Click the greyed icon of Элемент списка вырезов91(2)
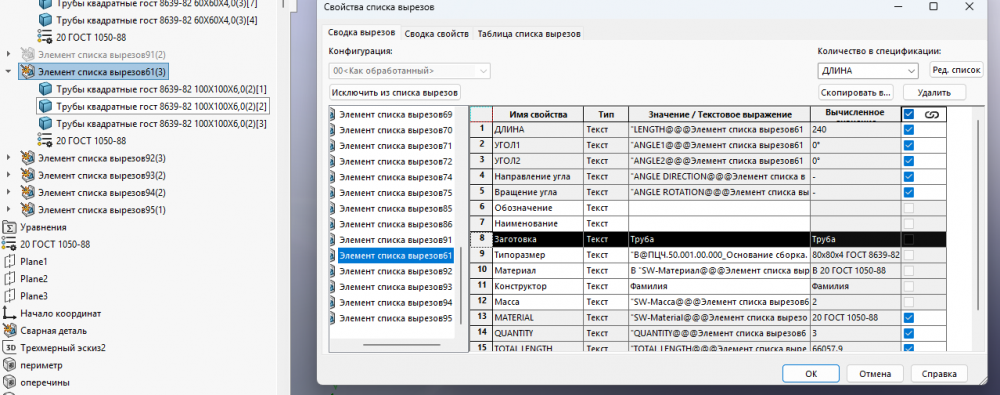The image size is (1000, 395). [27, 54]
